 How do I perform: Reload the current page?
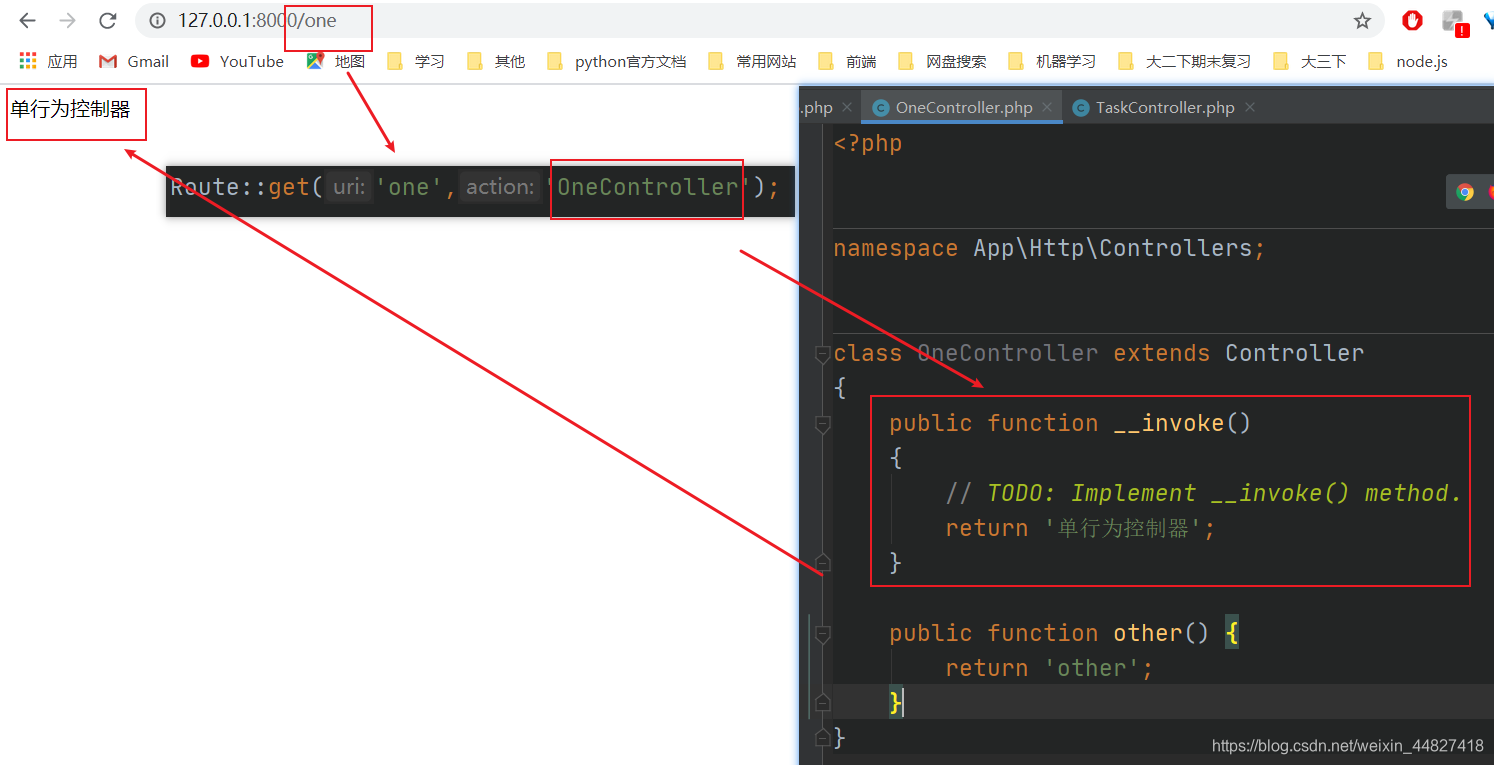[108, 20]
